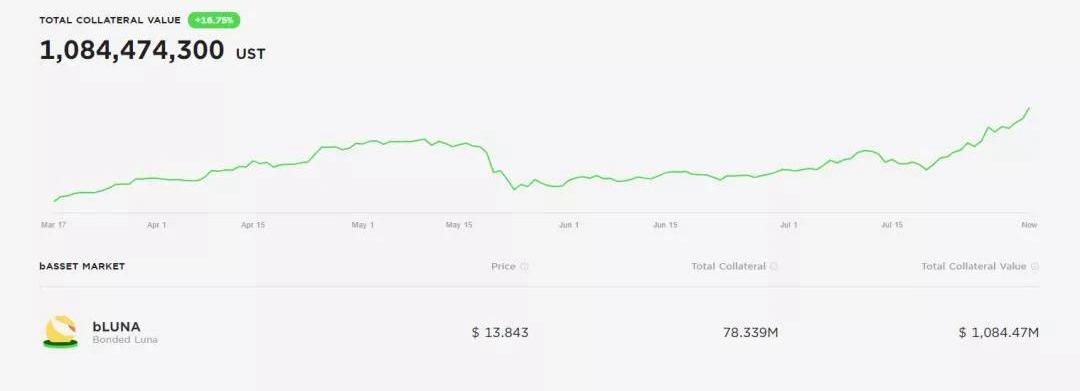Select the Apr 15 axis label

[253, 225]
